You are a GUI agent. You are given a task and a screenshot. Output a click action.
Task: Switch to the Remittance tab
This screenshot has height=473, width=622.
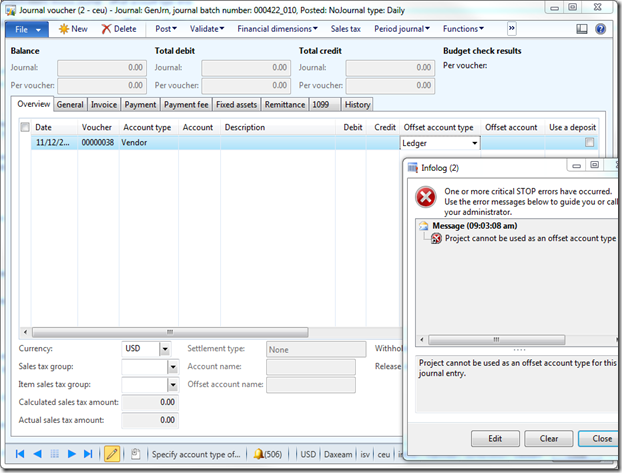coord(285,105)
